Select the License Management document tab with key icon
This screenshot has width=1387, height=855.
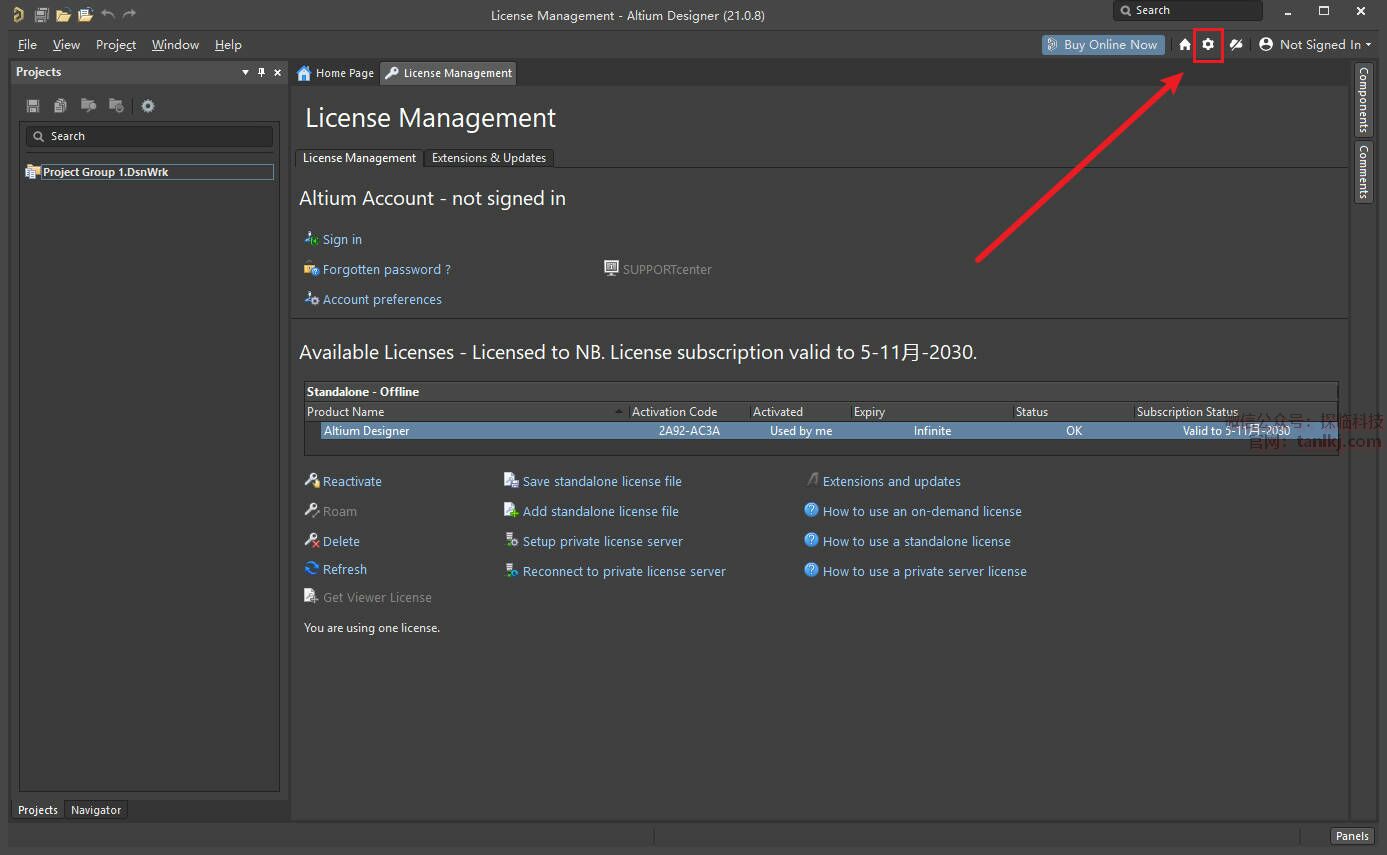(449, 73)
